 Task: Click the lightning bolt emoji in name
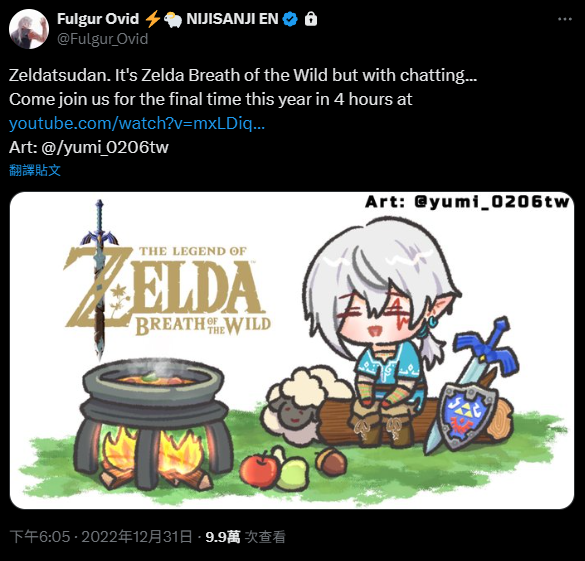point(152,19)
